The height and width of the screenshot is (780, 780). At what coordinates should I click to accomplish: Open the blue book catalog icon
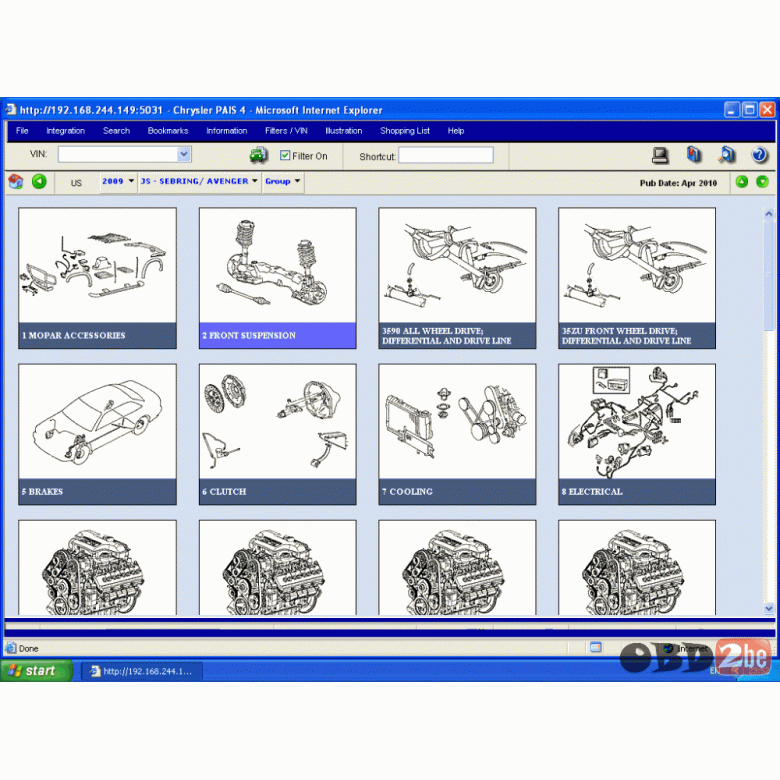[693, 155]
